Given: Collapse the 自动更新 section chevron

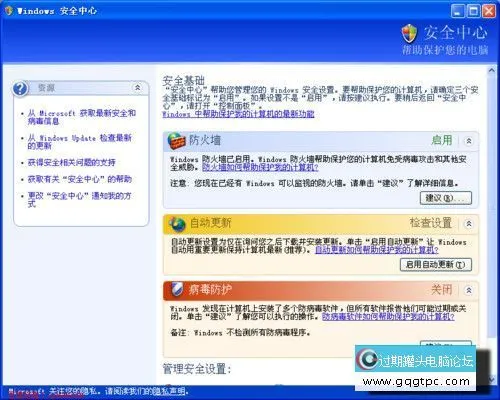Looking at the screenshot, I should pos(469,224).
